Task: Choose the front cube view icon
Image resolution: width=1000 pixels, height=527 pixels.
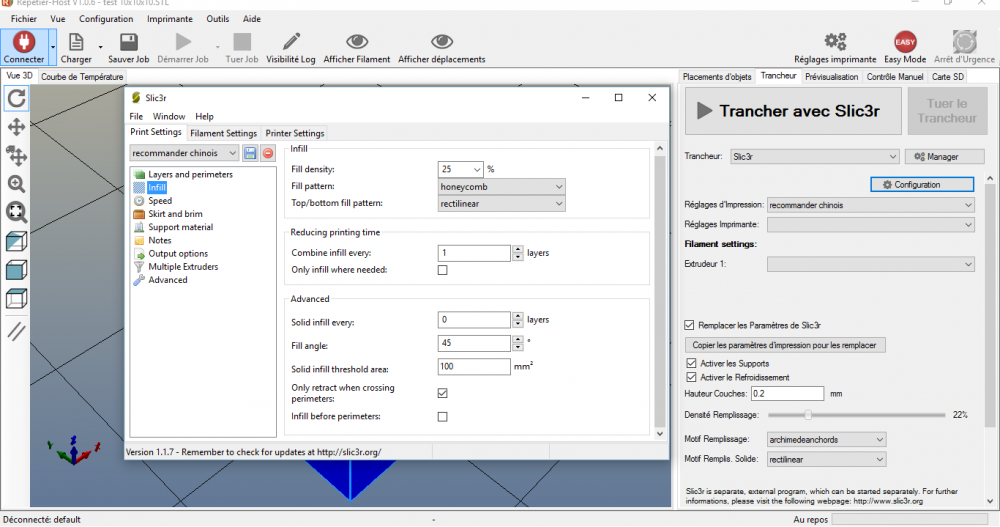Action: (x=17, y=270)
